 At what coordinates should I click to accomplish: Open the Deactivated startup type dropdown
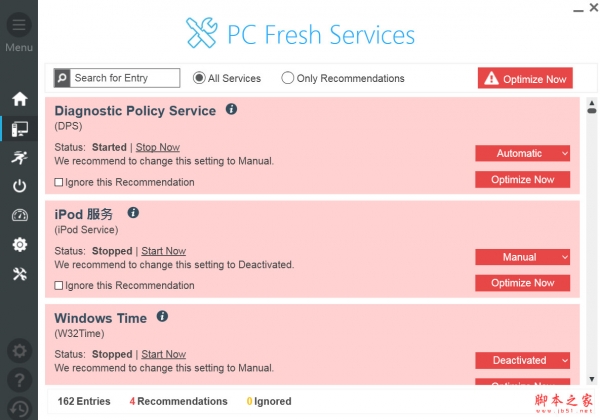(x=522, y=360)
